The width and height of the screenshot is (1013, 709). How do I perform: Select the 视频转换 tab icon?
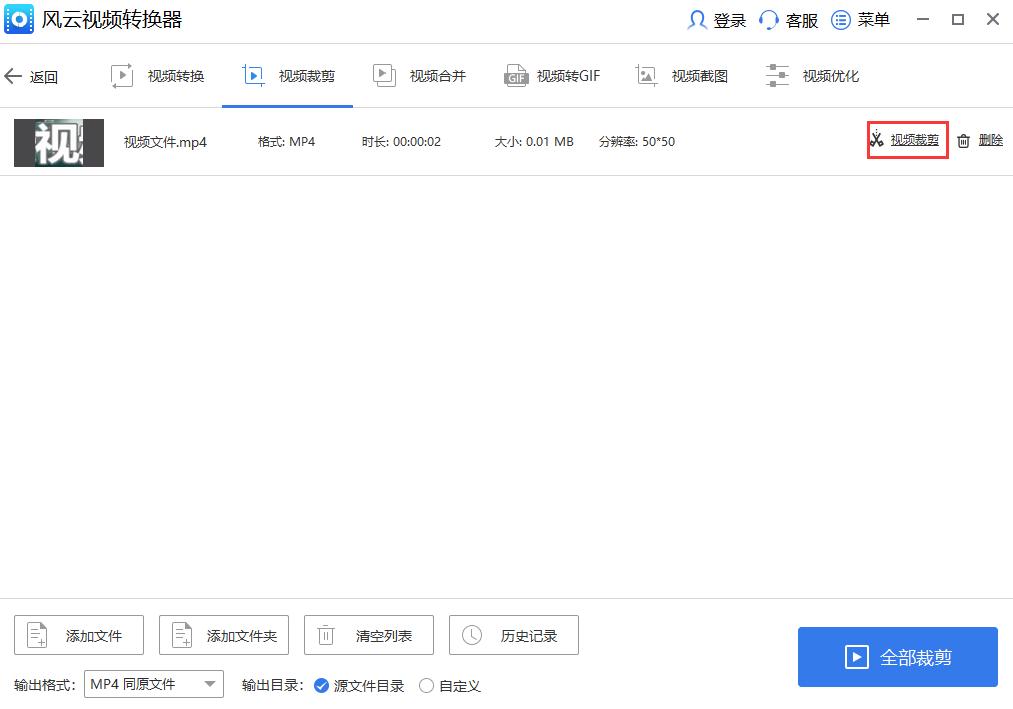tap(123, 74)
